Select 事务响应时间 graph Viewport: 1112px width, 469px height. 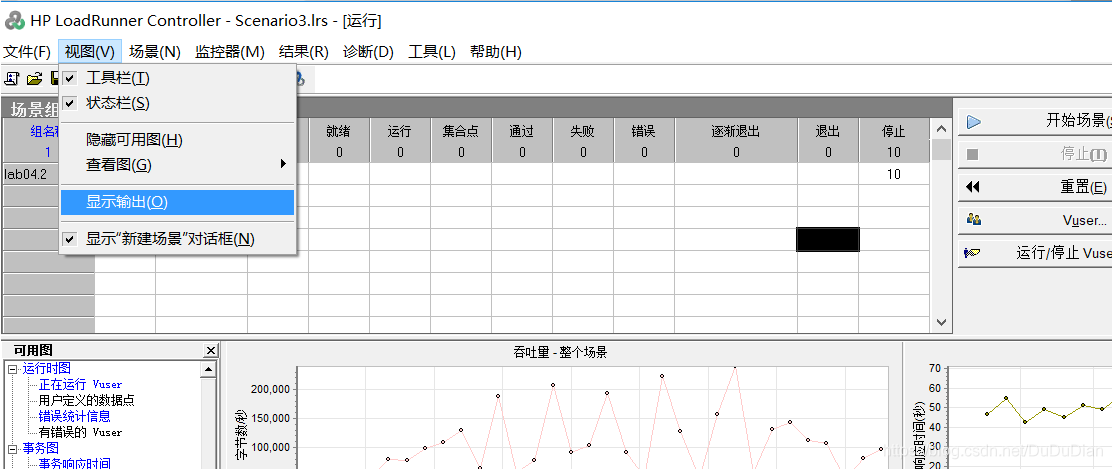pyautogui.click(x=74, y=463)
